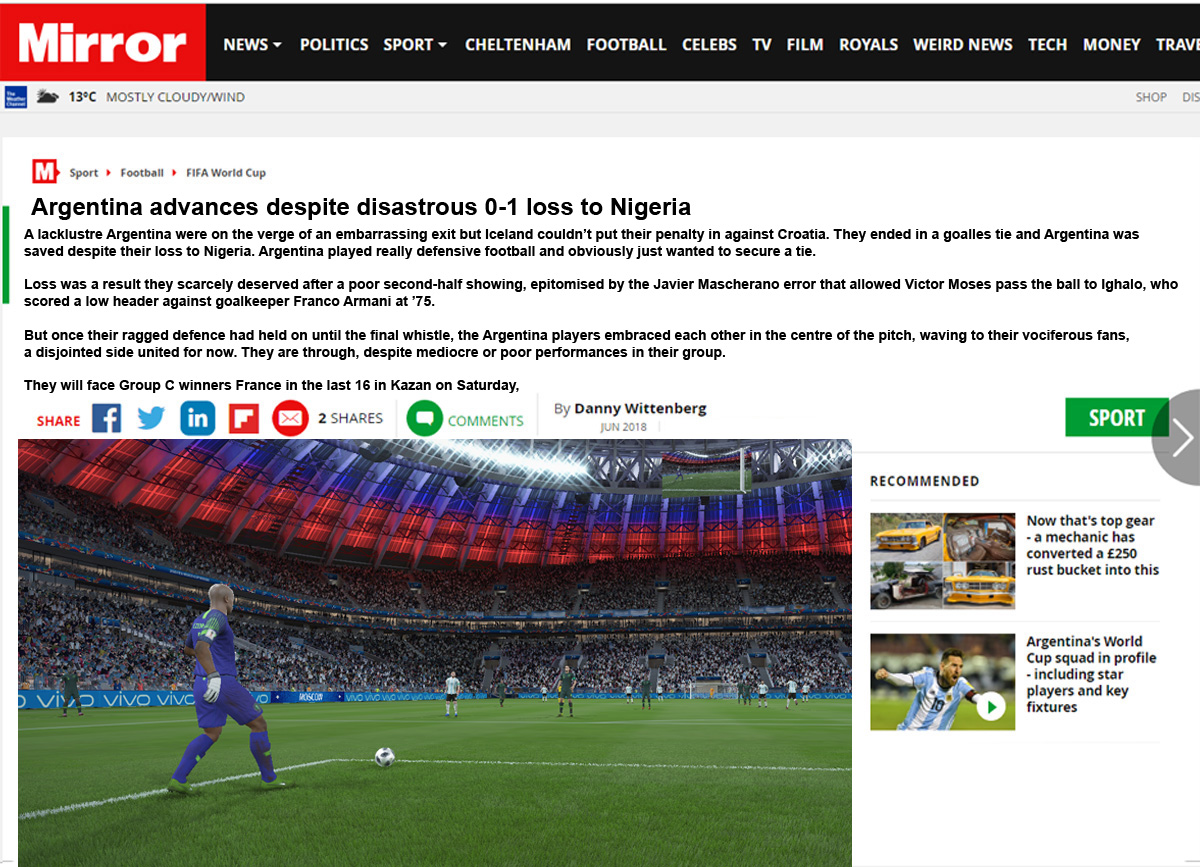1200x867 pixels.
Task: Click the green SPORT button
Action: [1117, 417]
